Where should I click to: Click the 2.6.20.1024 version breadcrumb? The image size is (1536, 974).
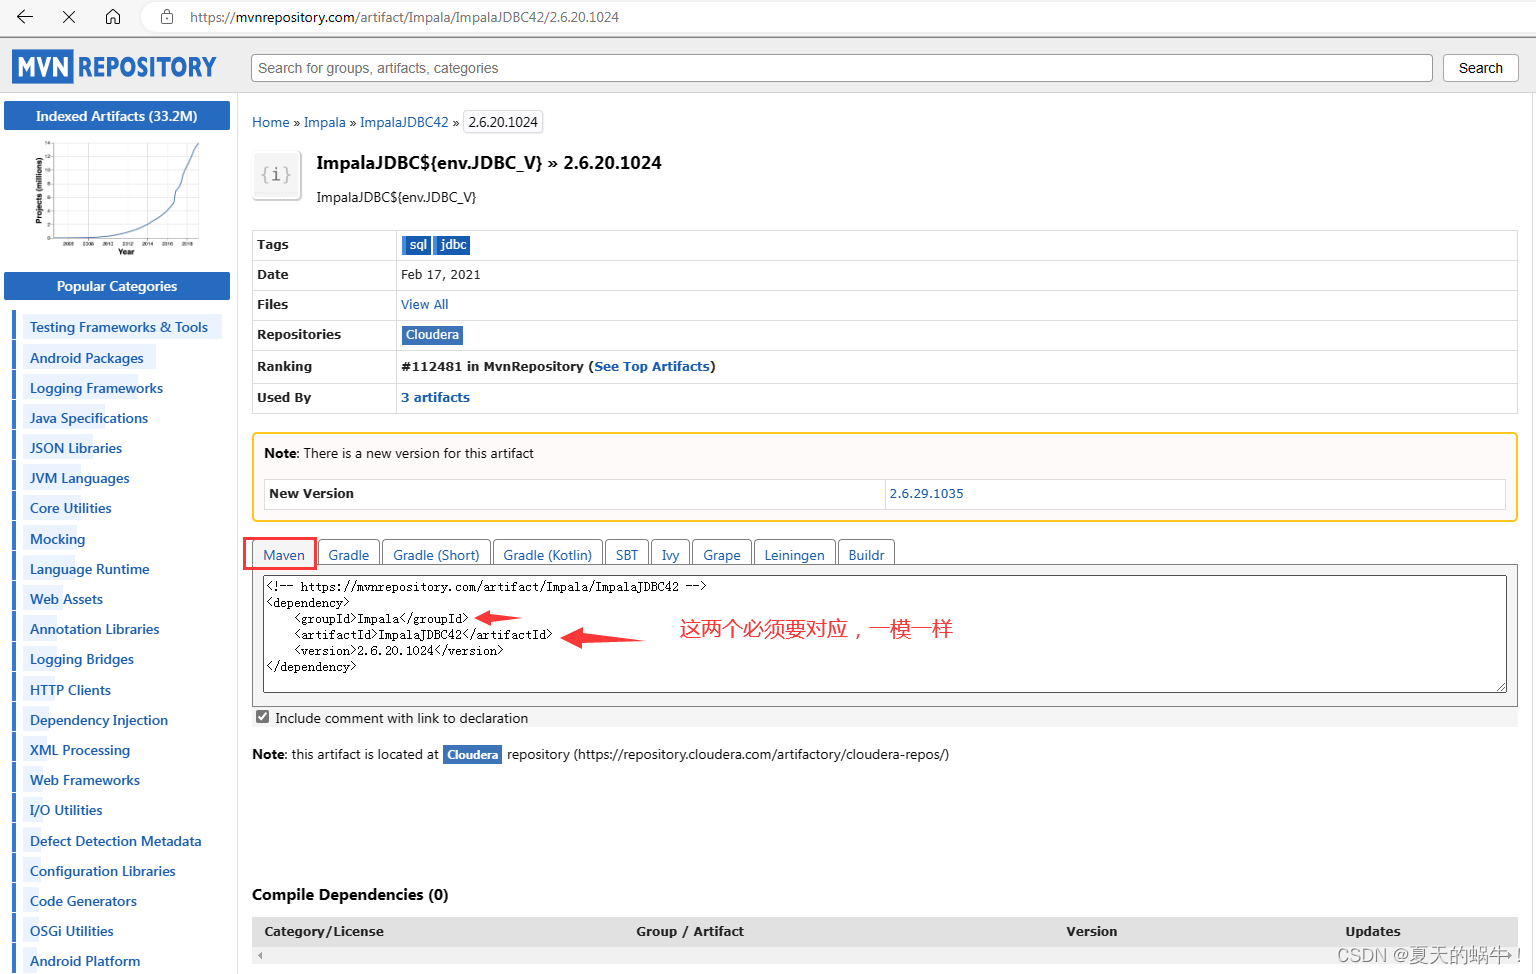(503, 122)
